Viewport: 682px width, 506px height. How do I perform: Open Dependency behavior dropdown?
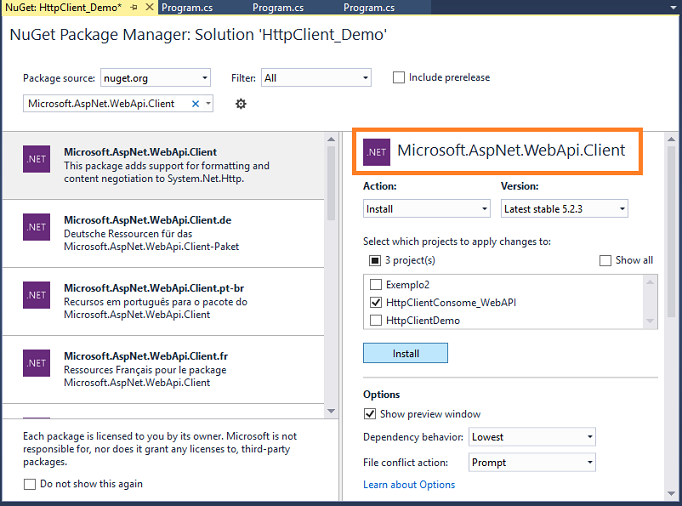pyautogui.click(x=532, y=437)
